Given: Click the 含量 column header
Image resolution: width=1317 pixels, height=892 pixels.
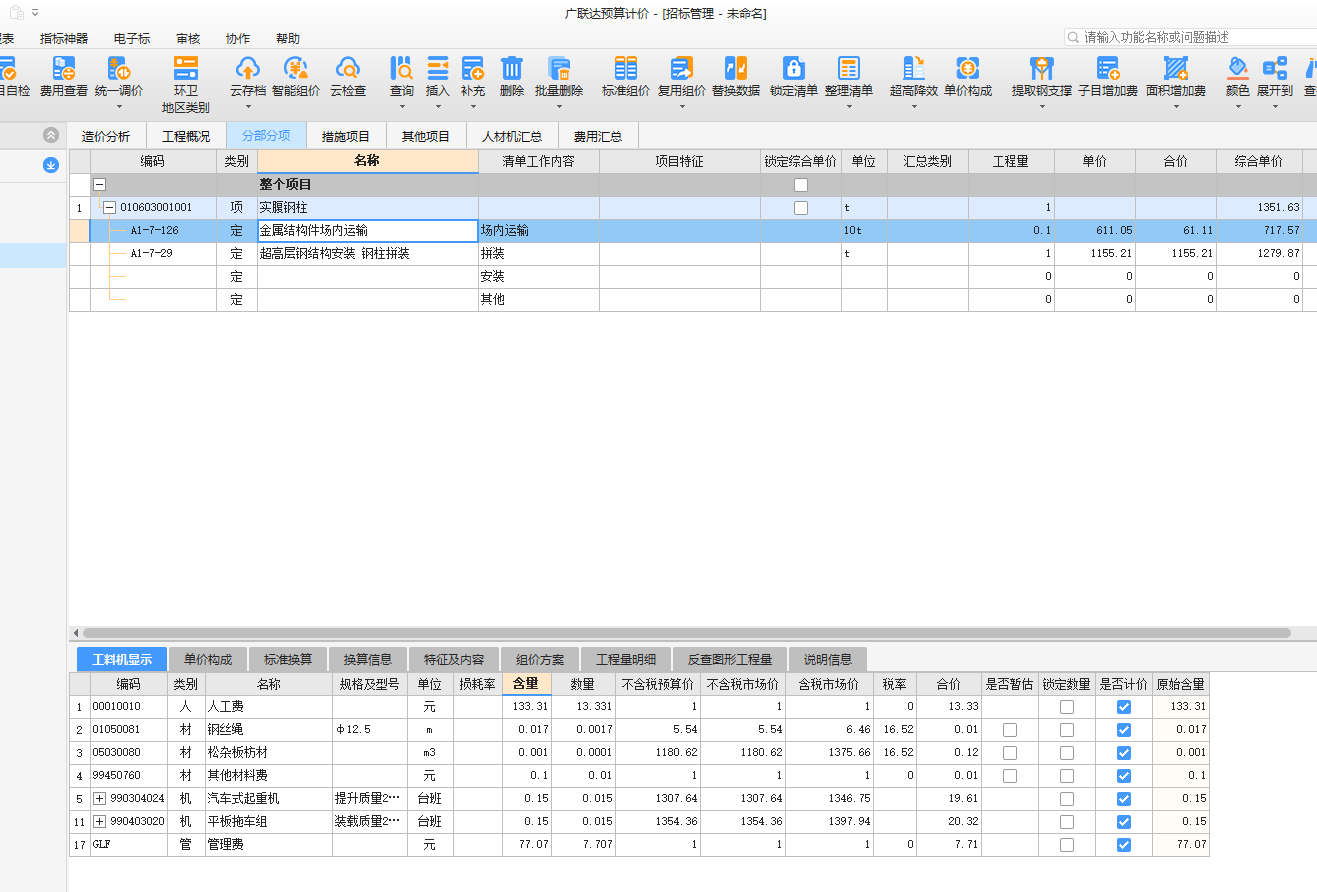Looking at the screenshot, I should (x=526, y=684).
